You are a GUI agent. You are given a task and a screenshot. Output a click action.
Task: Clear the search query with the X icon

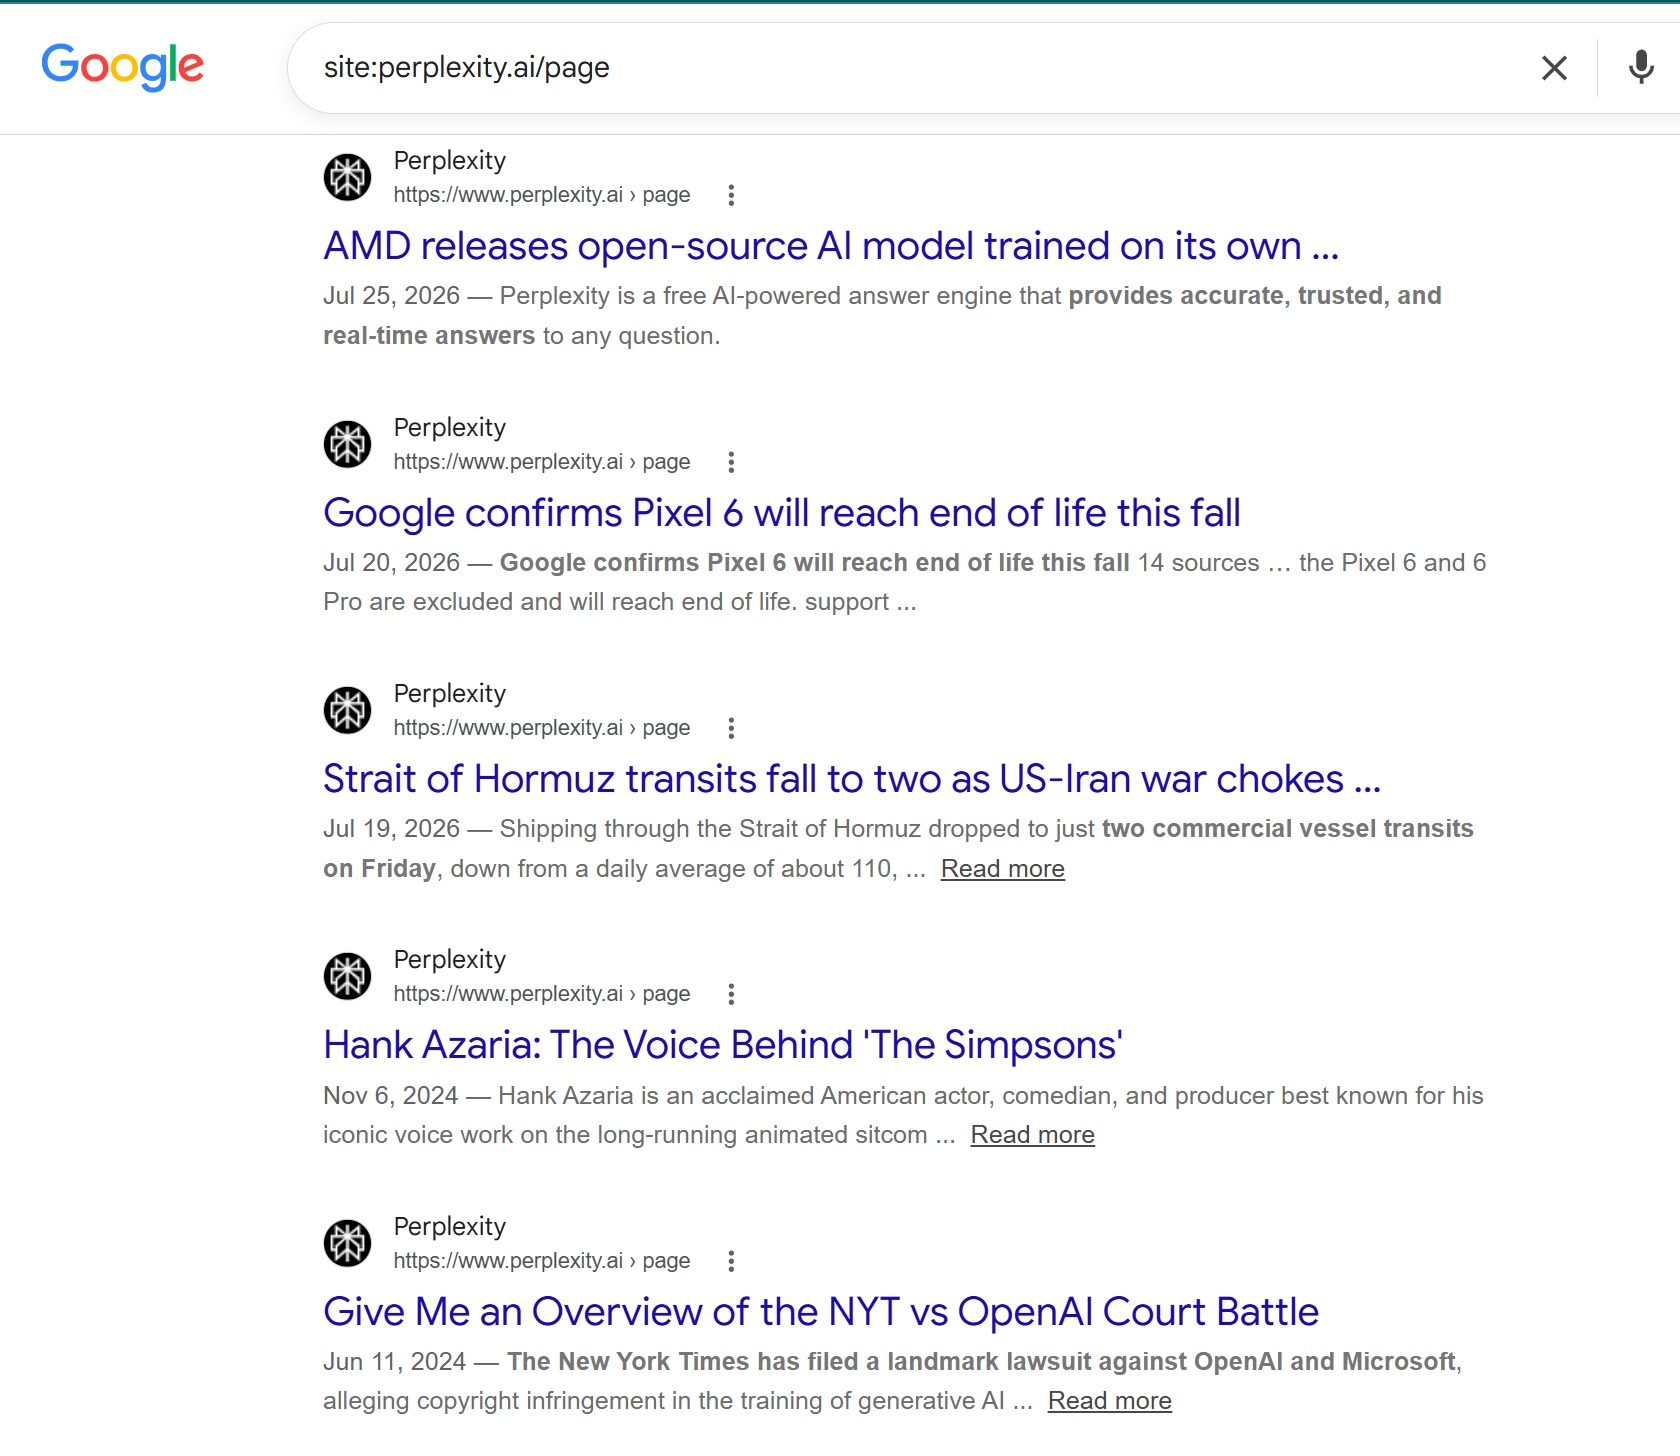point(1554,68)
